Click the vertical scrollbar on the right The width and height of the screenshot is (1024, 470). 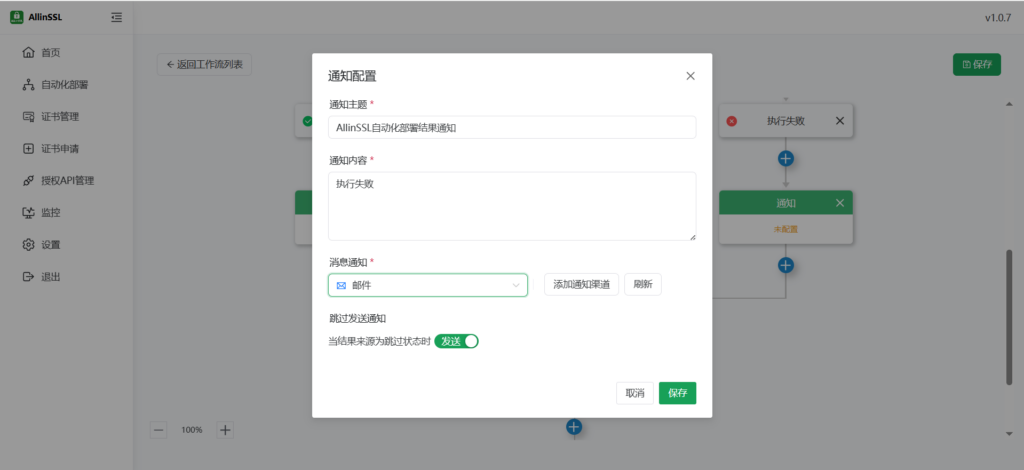click(1008, 315)
